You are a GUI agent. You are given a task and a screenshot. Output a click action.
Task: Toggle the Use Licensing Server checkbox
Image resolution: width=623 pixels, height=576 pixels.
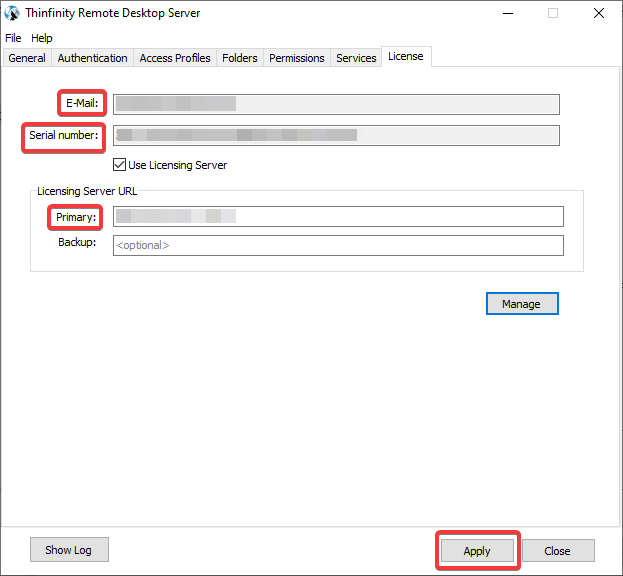pyautogui.click(x=120, y=165)
